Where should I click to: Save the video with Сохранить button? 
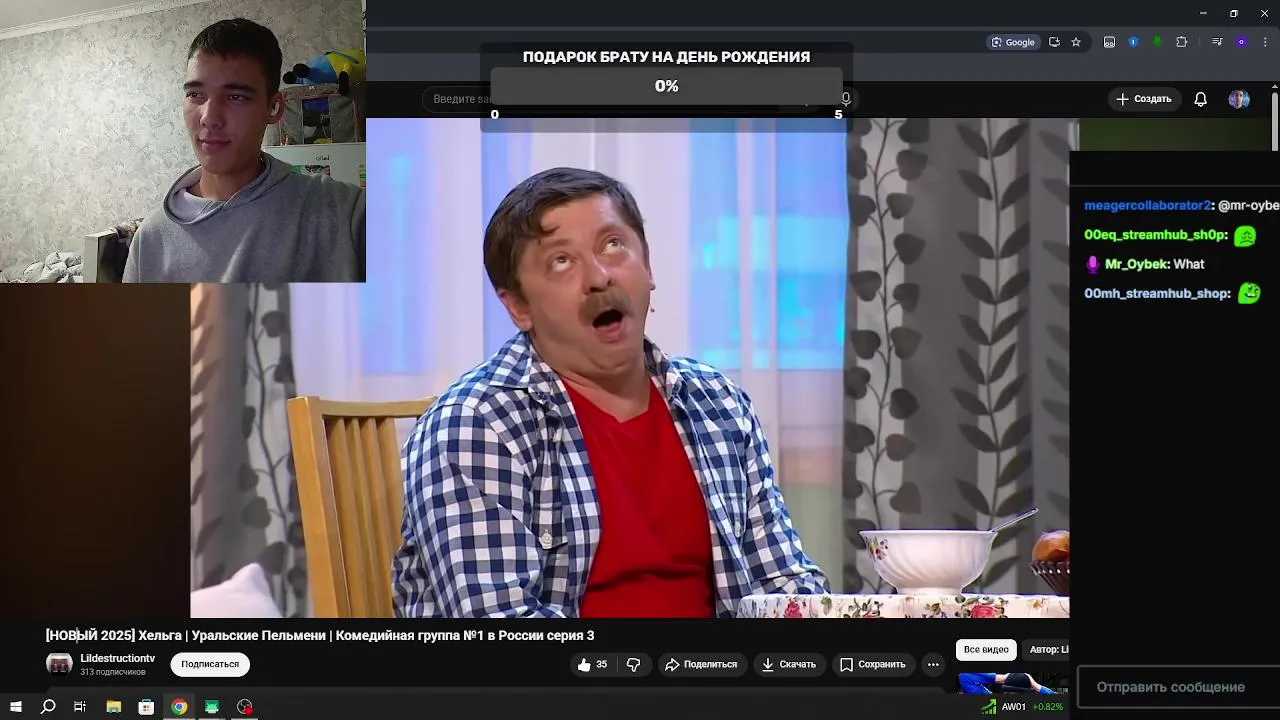pos(873,664)
